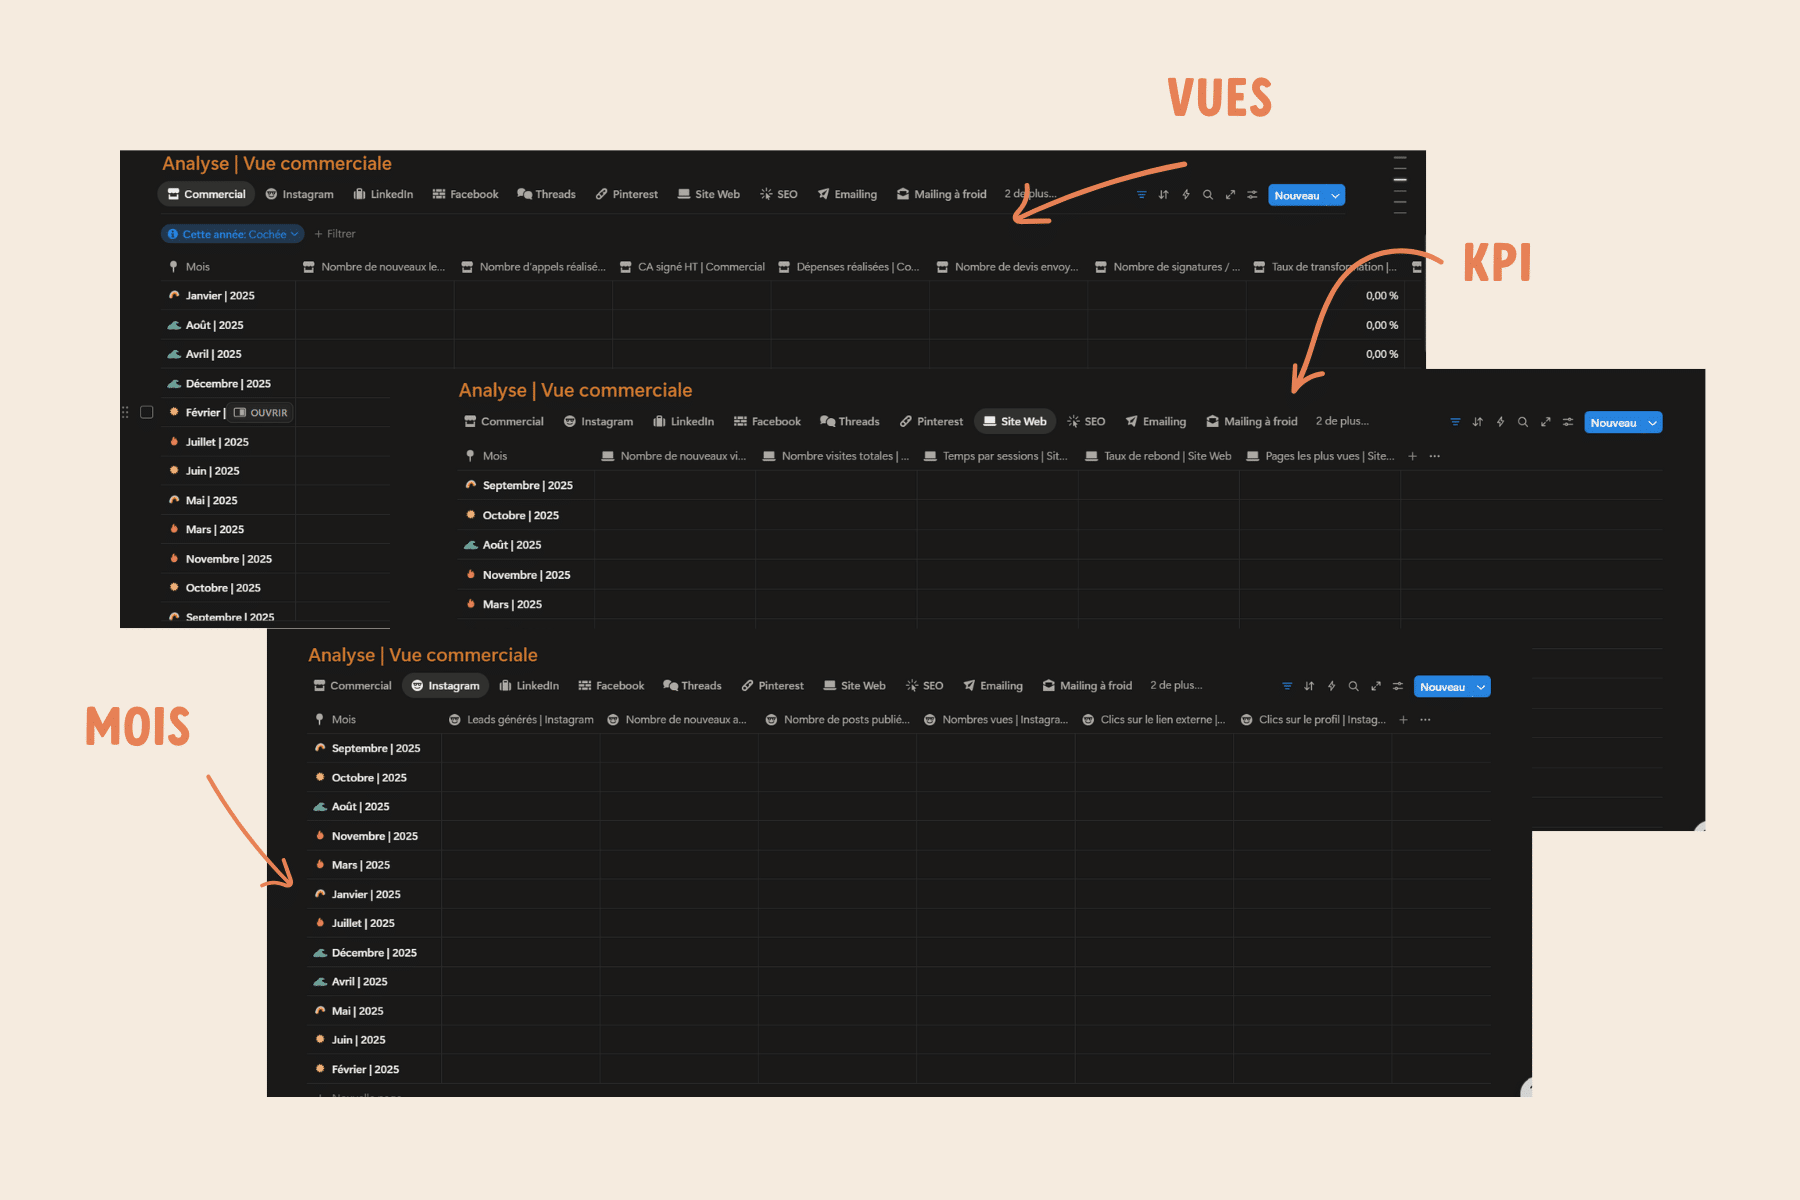Expand the Nouveau arrow in the bottom Instagram panel
The height and width of the screenshot is (1200, 1800).
click(x=1481, y=687)
